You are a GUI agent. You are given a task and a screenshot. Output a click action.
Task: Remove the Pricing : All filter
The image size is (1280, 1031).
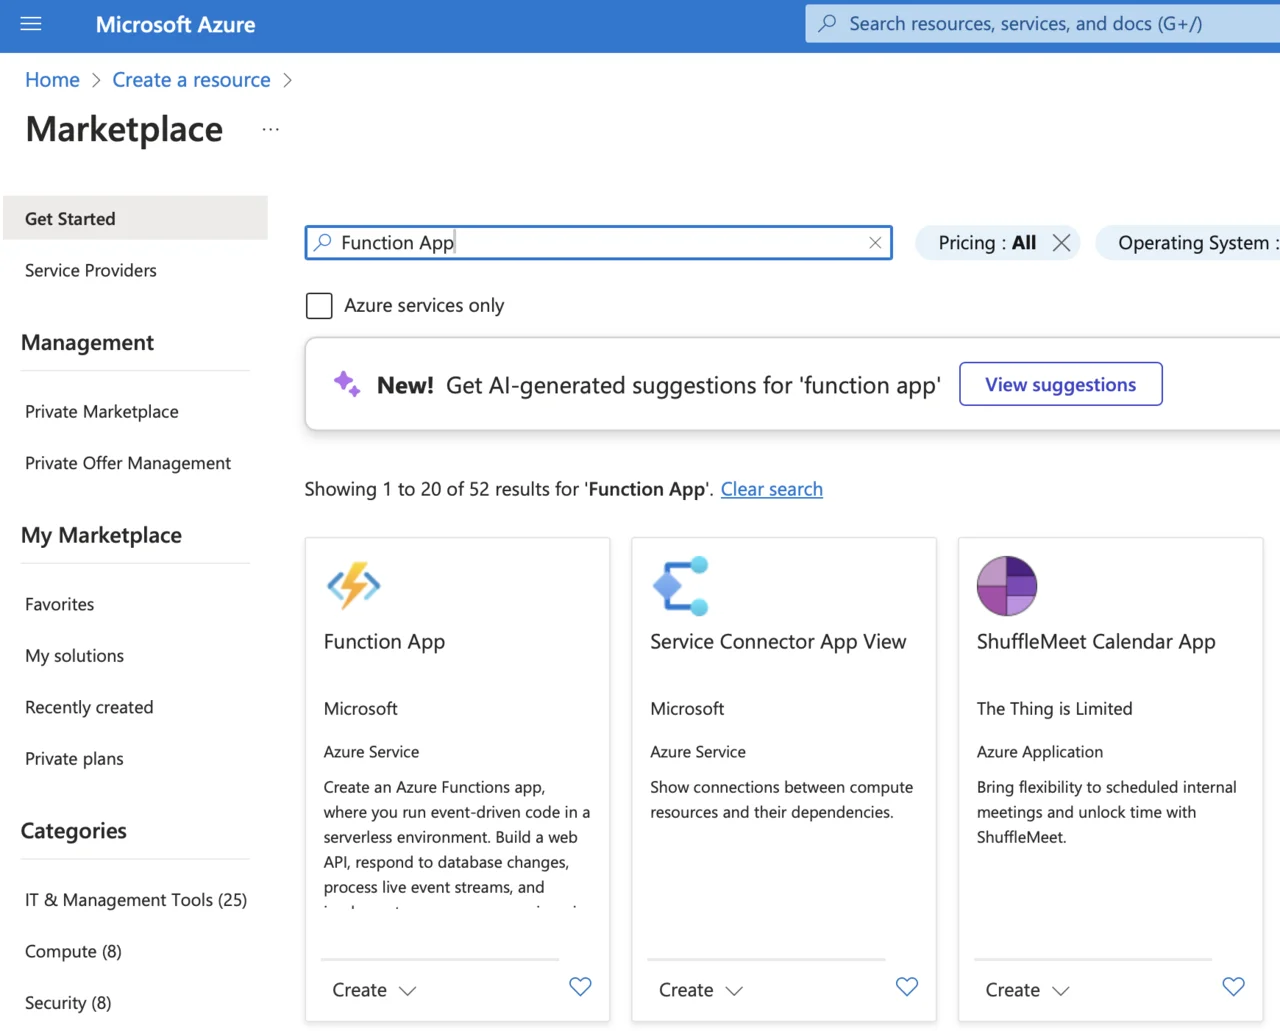pos(1062,243)
